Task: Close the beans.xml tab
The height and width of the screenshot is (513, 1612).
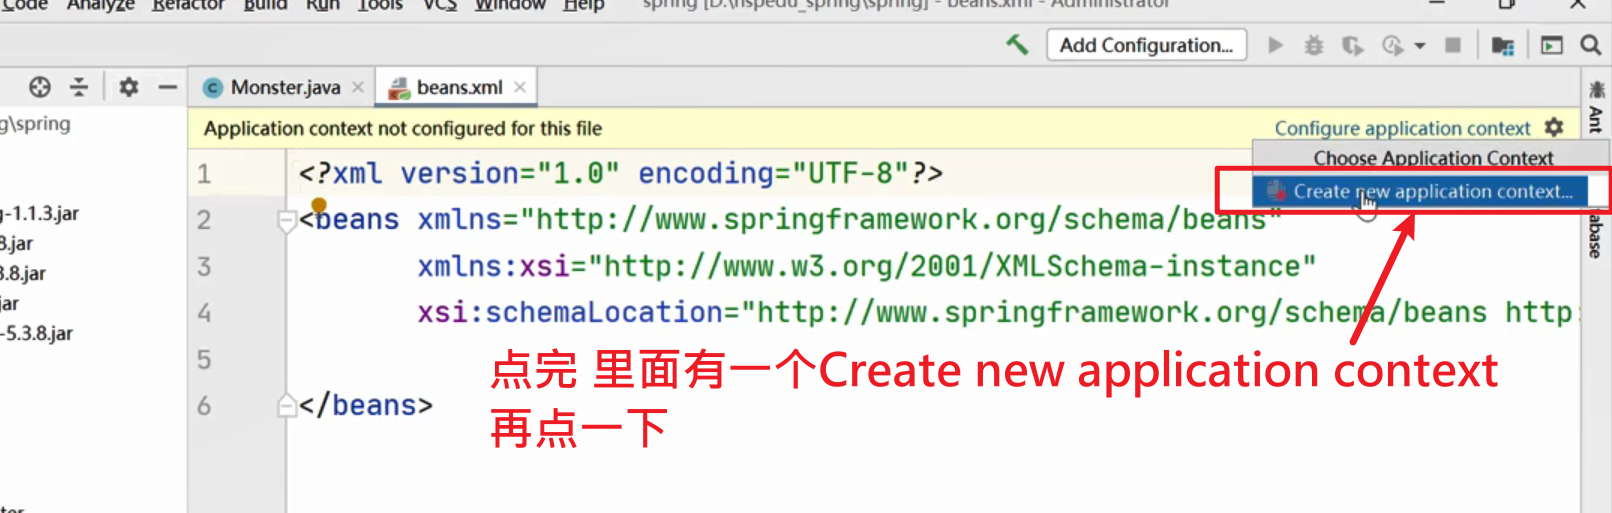Action: point(520,87)
